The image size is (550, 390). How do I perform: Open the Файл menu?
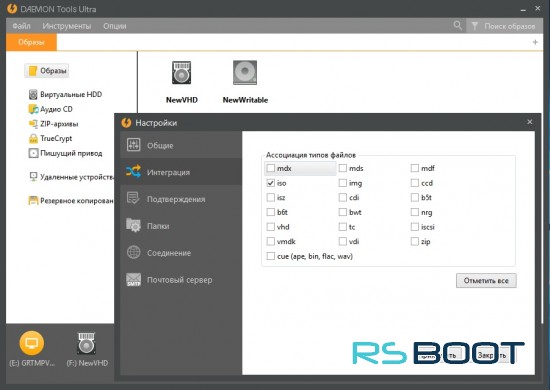pos(21,26)
